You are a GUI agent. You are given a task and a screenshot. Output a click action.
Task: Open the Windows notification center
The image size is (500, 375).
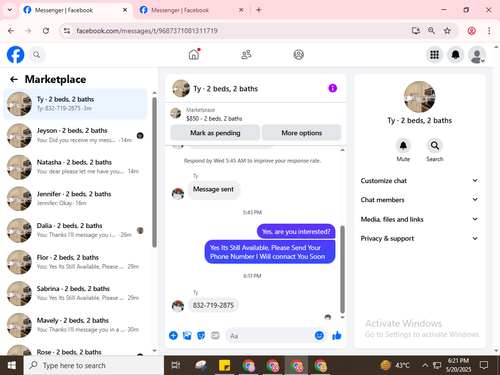click(x=484, y=365)
